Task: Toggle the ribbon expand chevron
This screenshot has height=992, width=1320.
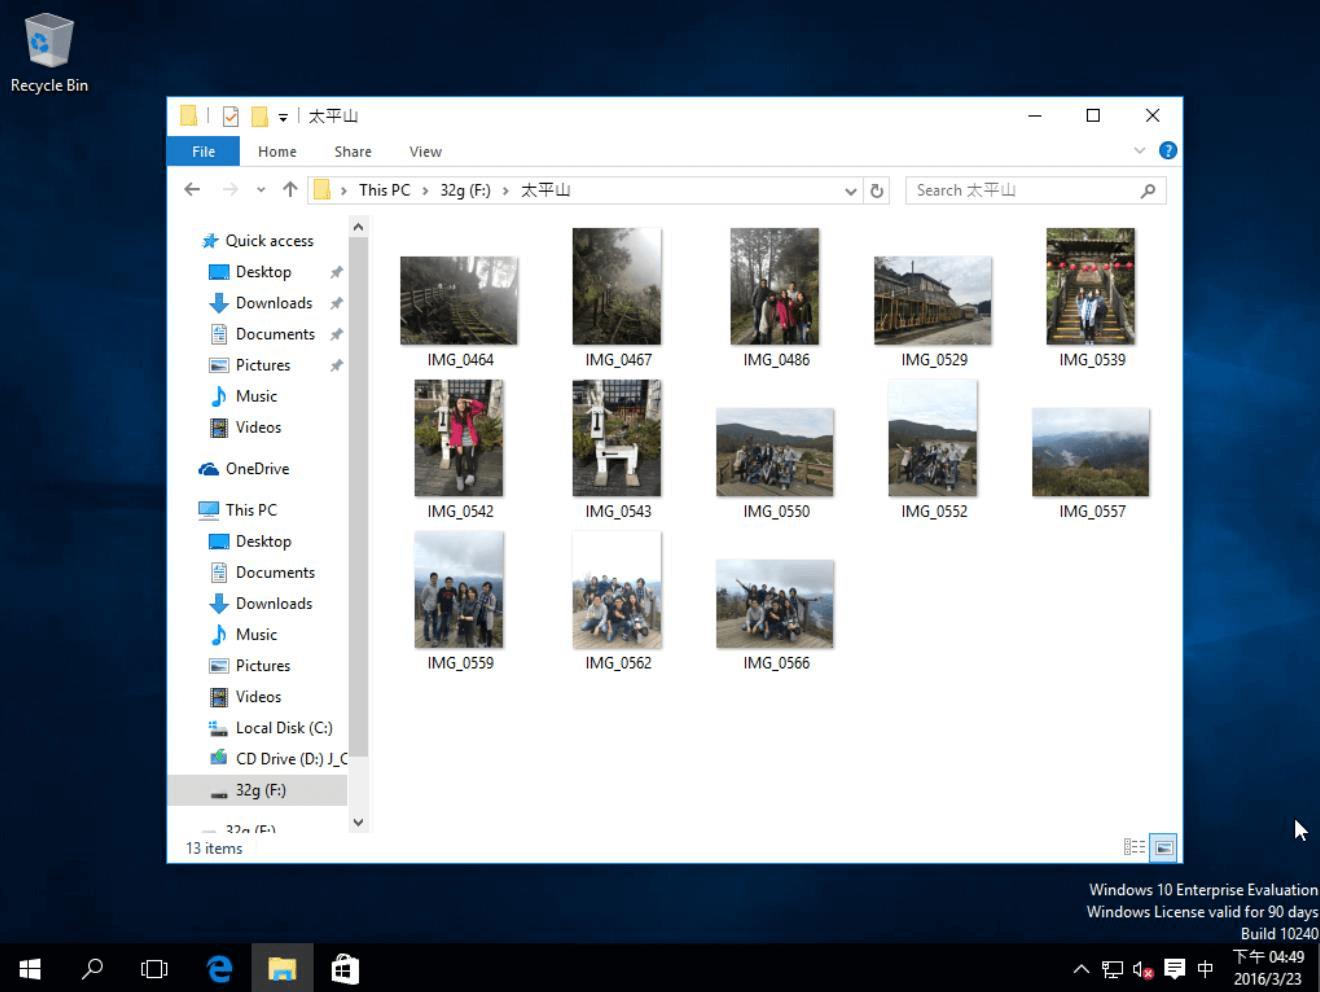Action: (x=1139, y=151)
